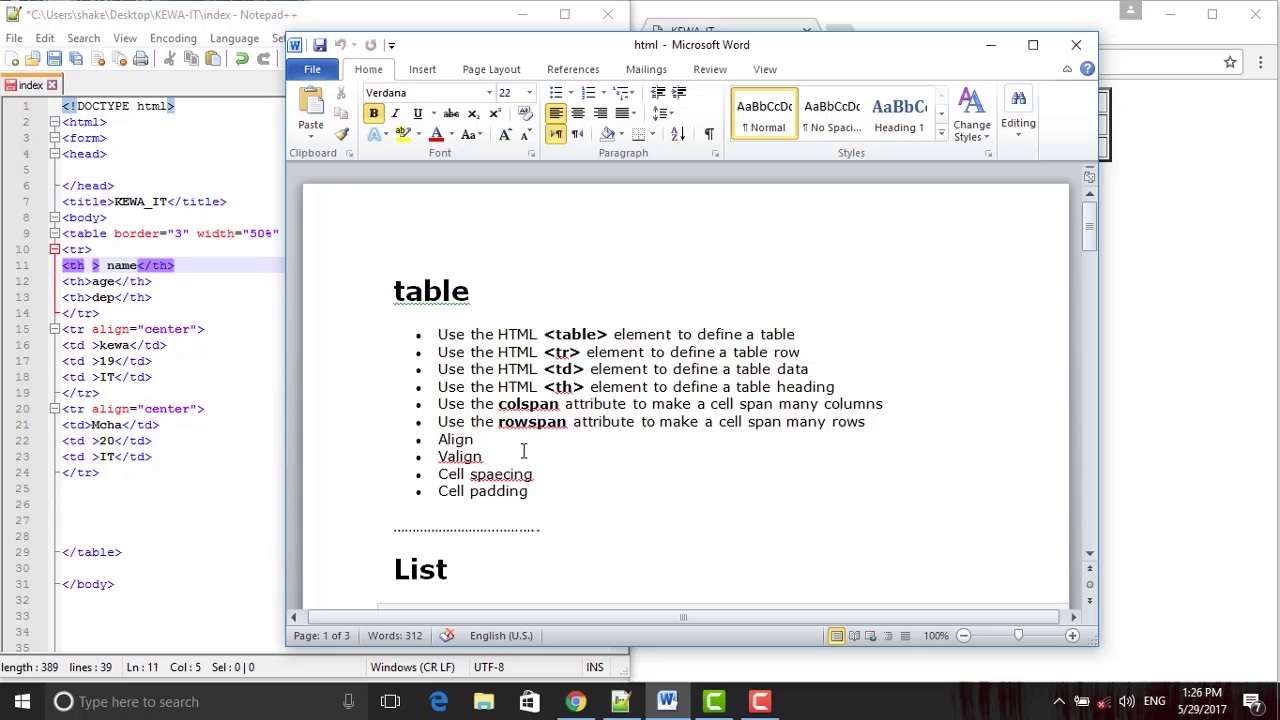Open the Change Styles menu
The height and width of the screenshot is (720, 1280).
[x=972, y=115]
